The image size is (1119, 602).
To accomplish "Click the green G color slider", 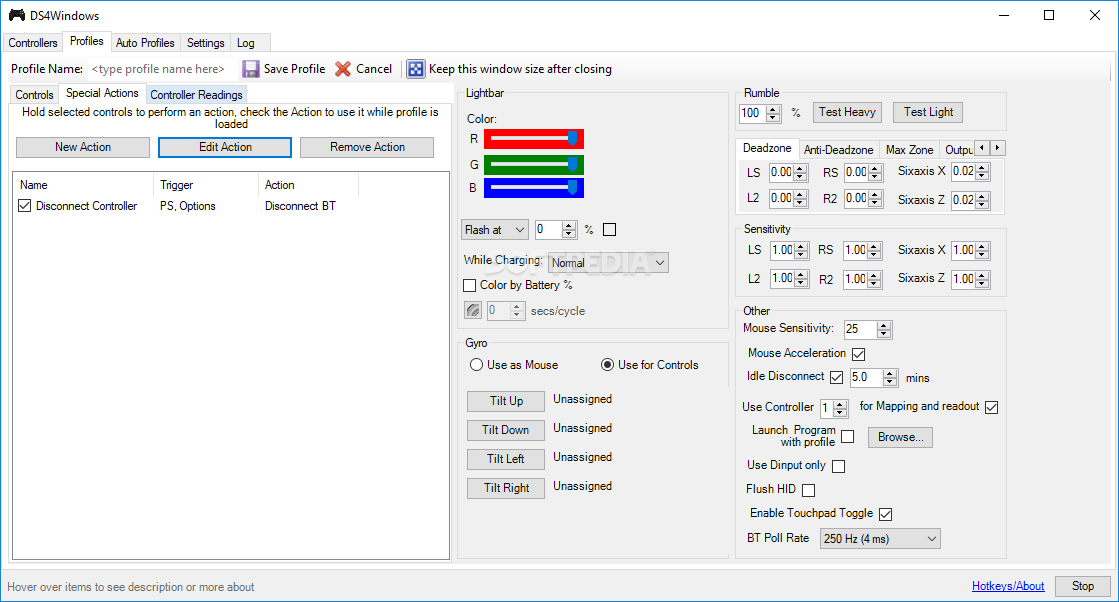I will pyautogui.click(x=534, y=165).
